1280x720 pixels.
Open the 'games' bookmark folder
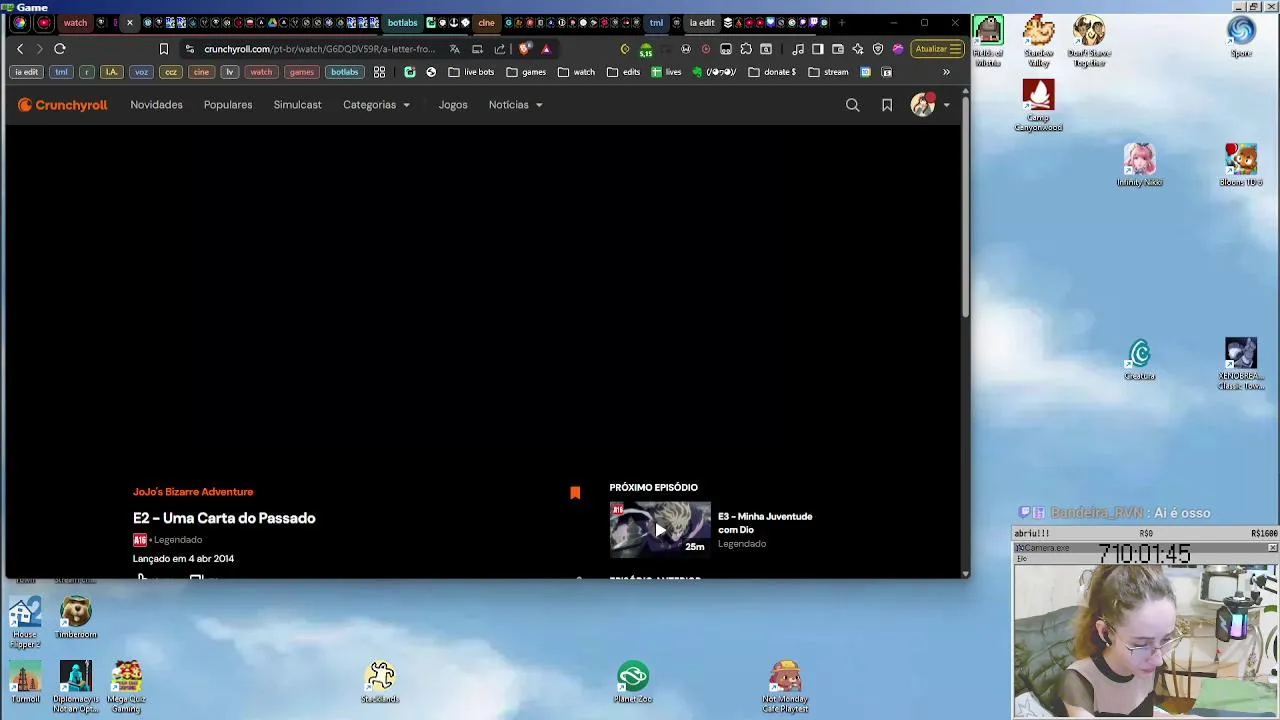pos(526,72)
